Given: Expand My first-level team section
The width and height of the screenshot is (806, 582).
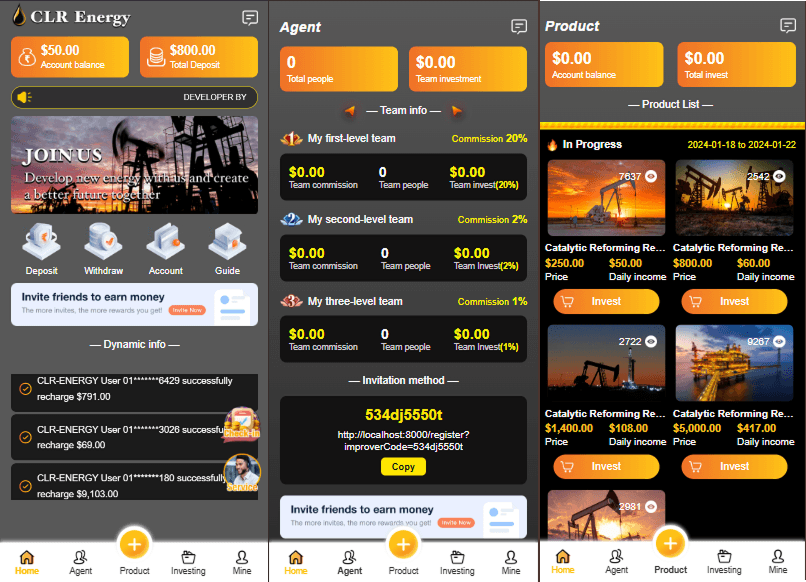Looking at the screenshot, I should click(350, 139).
